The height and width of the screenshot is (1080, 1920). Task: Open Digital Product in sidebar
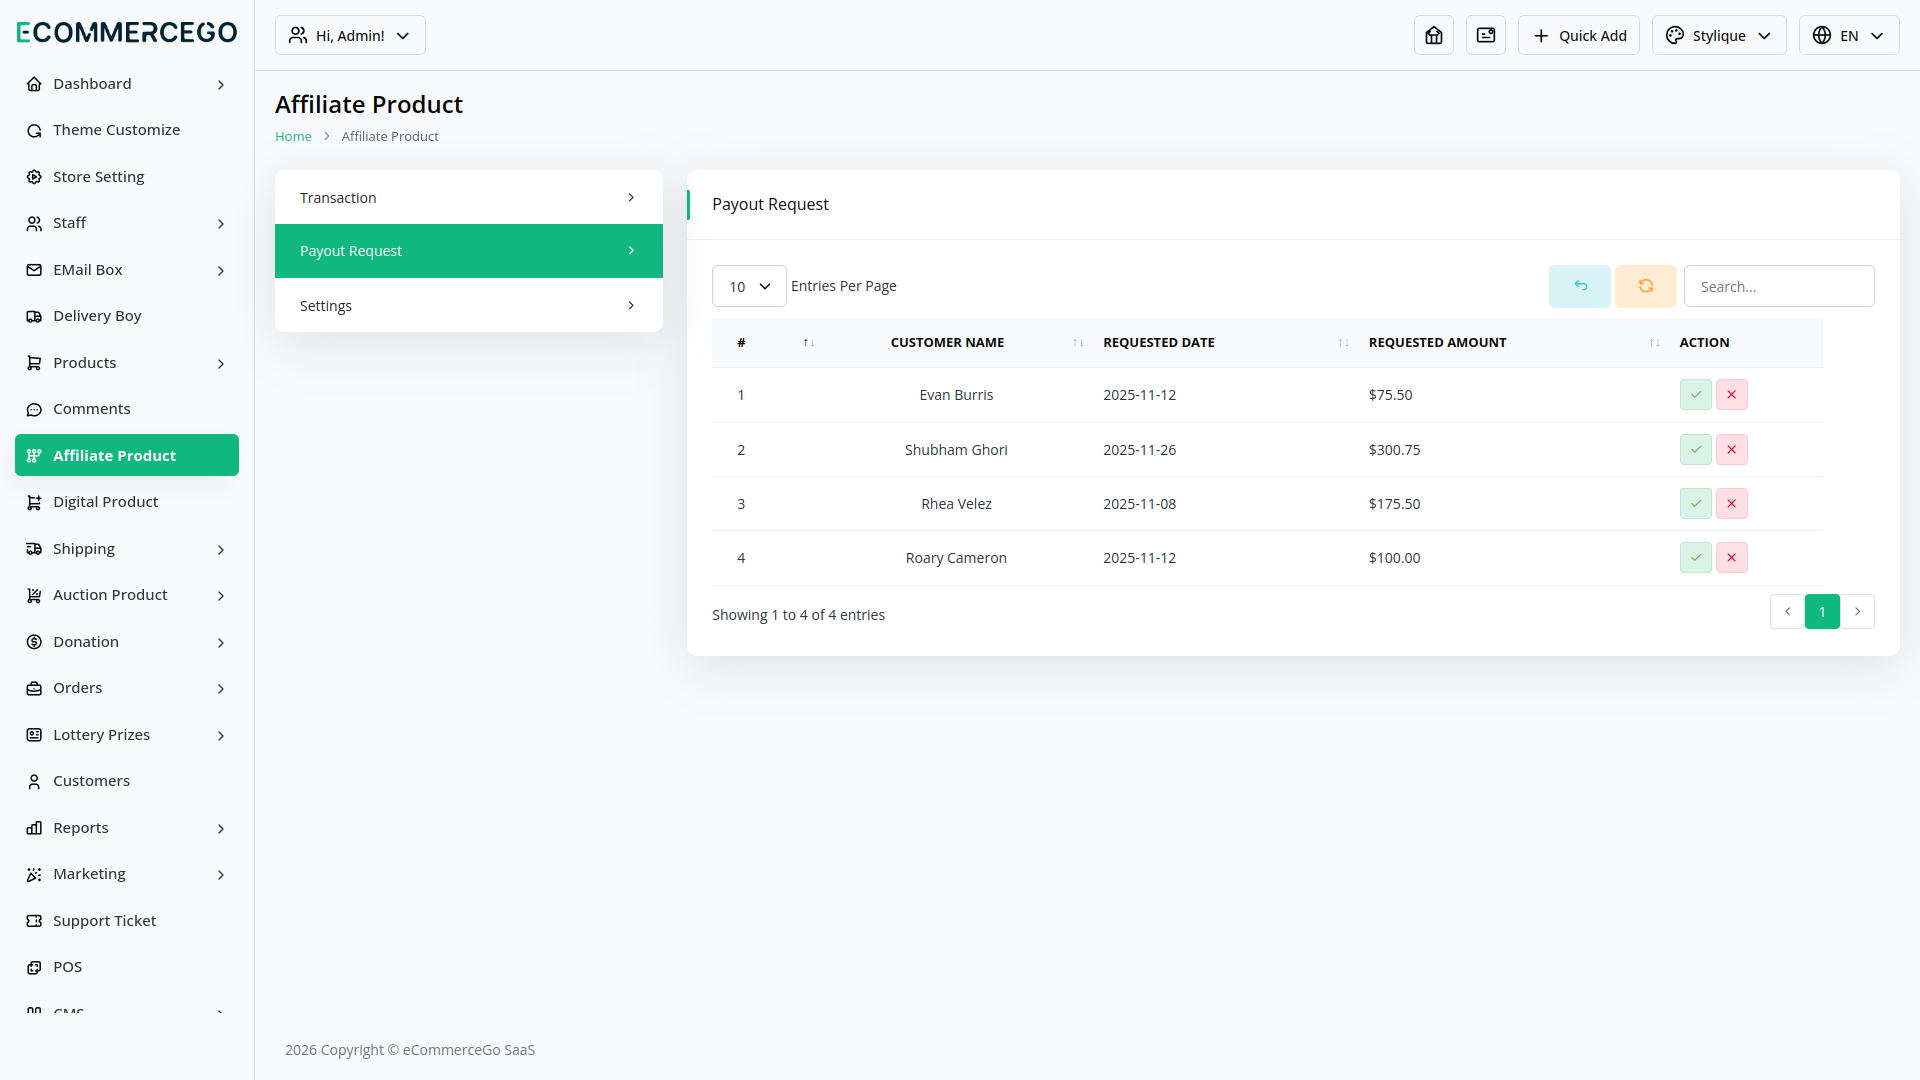click(x=127, y=502)
